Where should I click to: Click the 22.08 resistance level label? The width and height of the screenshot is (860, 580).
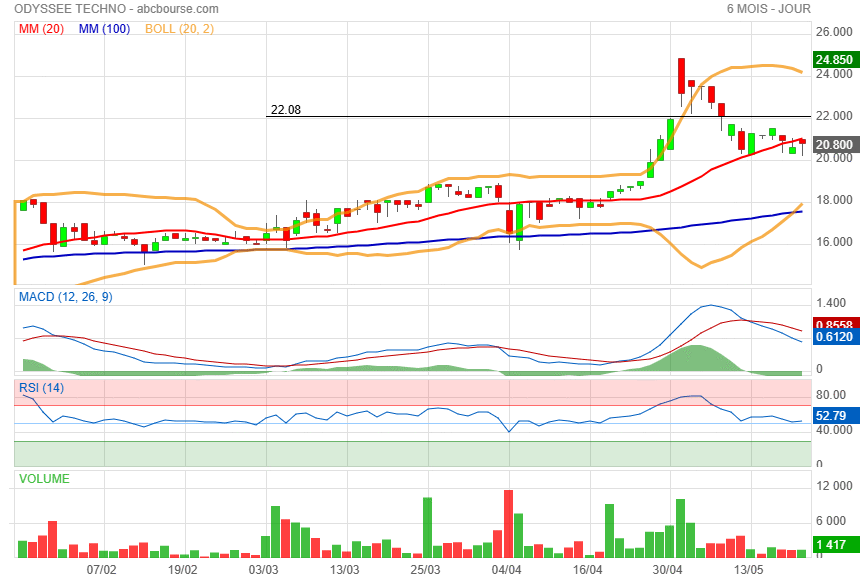[286, 110]
